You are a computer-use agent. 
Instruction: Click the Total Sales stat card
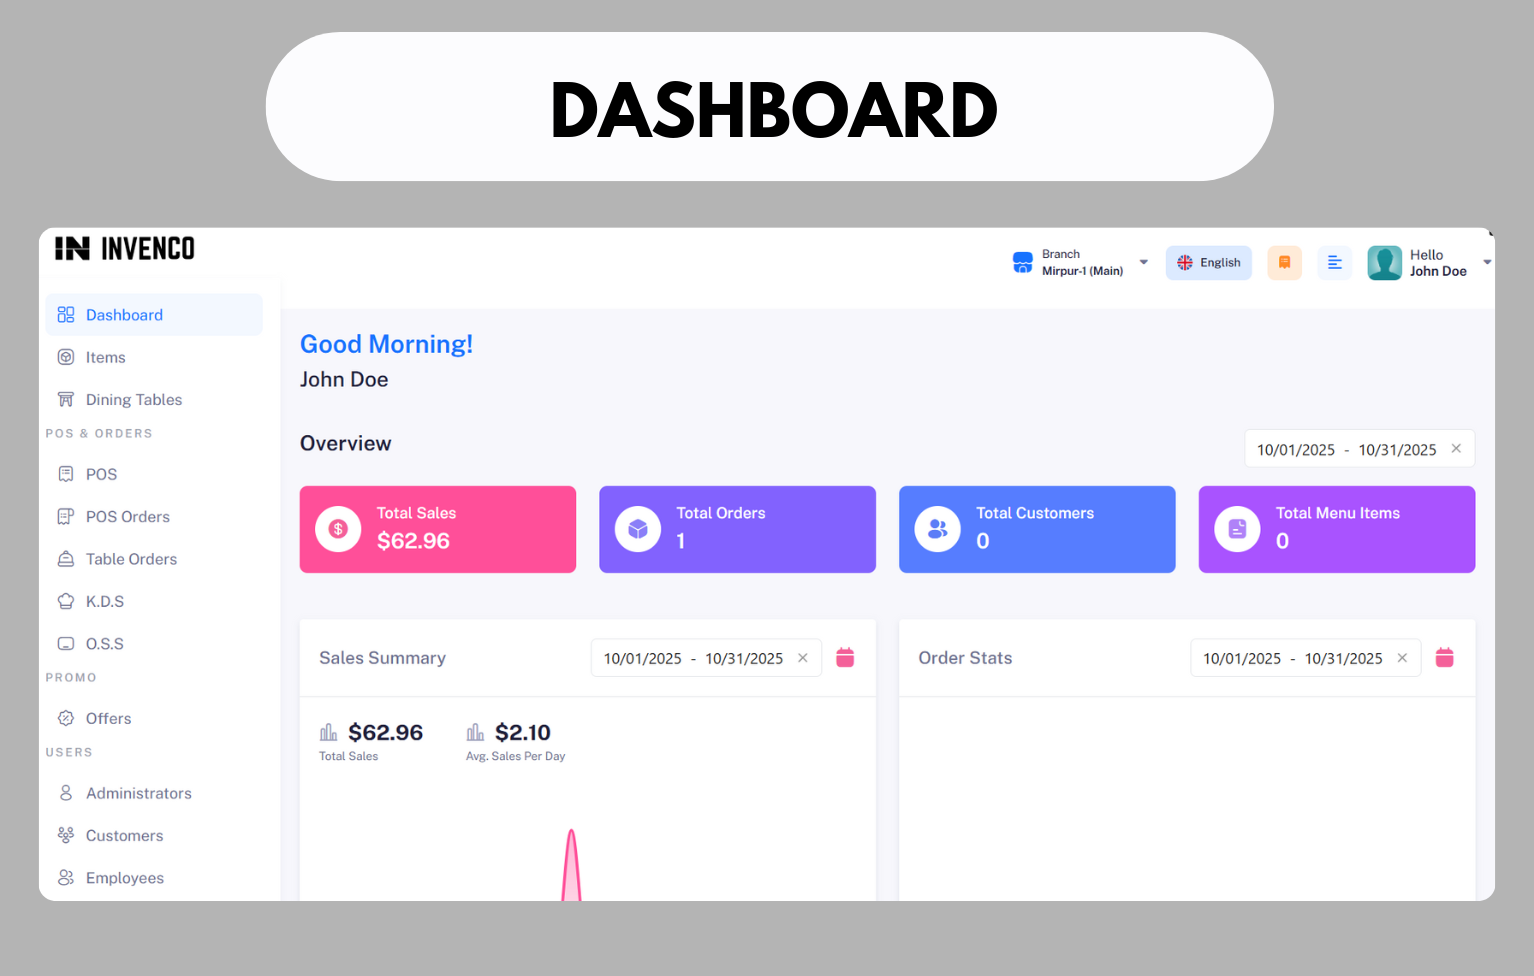pos(437,529)
